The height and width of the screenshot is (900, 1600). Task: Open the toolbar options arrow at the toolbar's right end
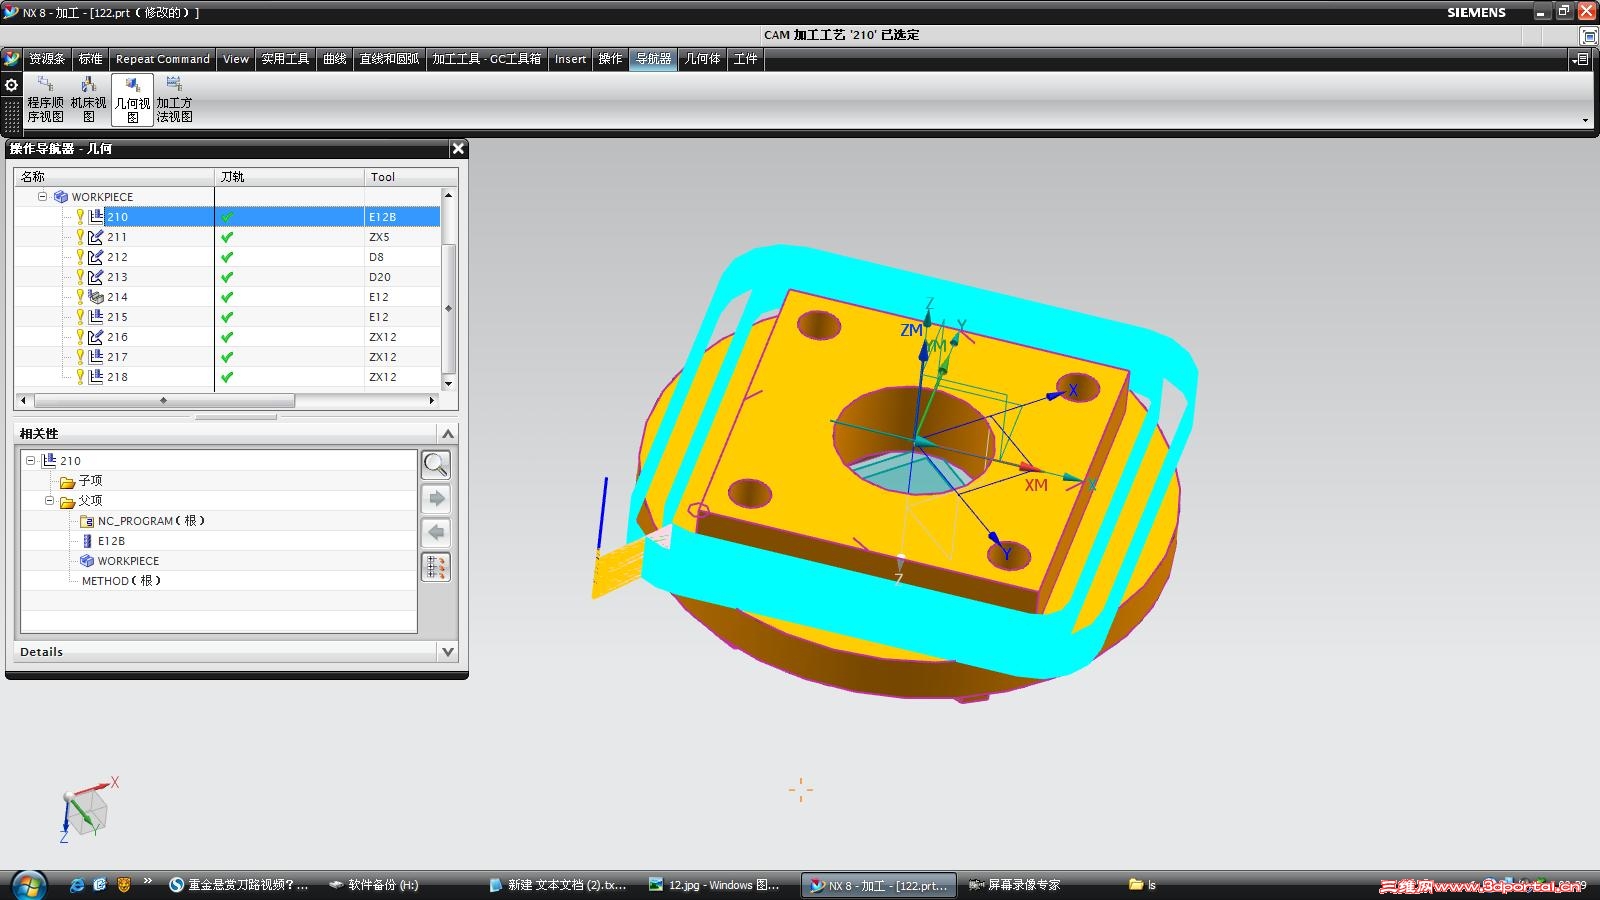(1585, 120)
